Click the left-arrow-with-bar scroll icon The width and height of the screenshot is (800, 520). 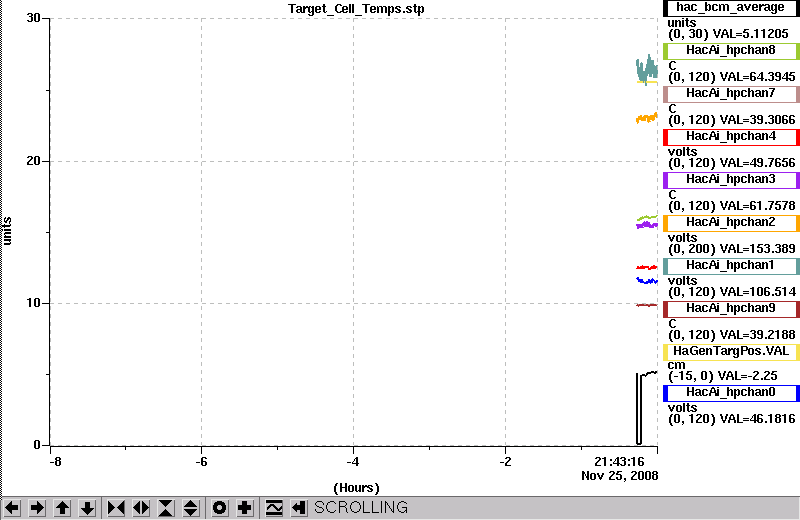click(299, 508)
